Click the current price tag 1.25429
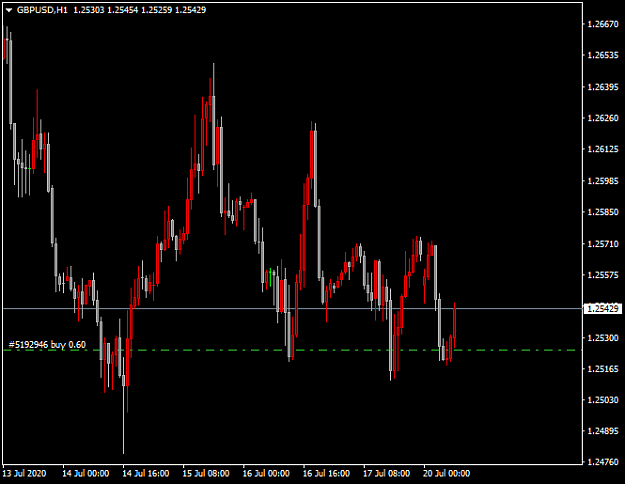This screenshot has width=625, height=484. pyautogui.click(x=603, y=308)
